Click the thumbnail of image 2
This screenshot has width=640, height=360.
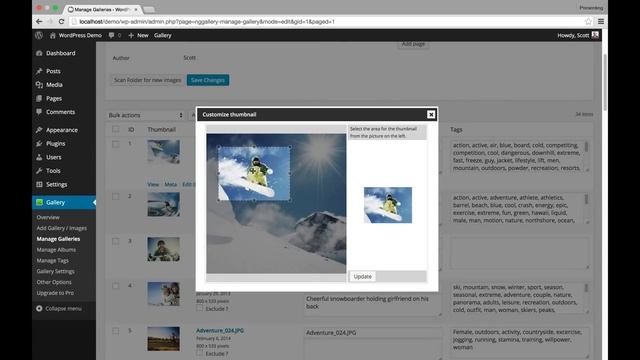[163, 204]
